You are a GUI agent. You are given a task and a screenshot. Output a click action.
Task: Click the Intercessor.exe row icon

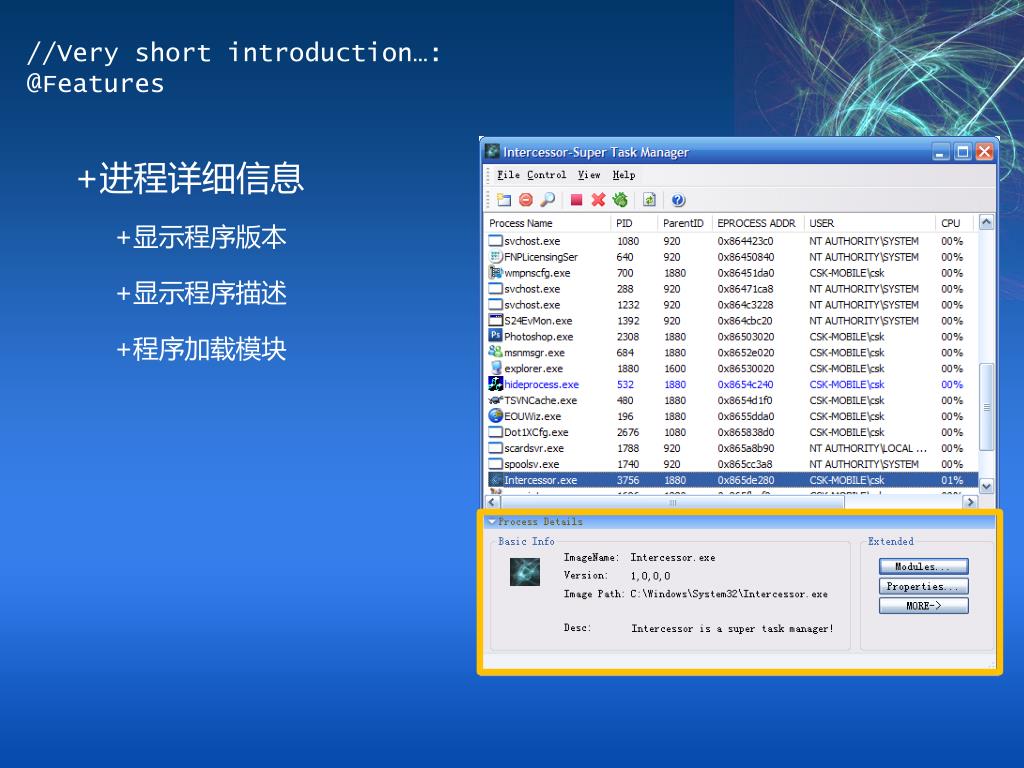click(496, 479)
